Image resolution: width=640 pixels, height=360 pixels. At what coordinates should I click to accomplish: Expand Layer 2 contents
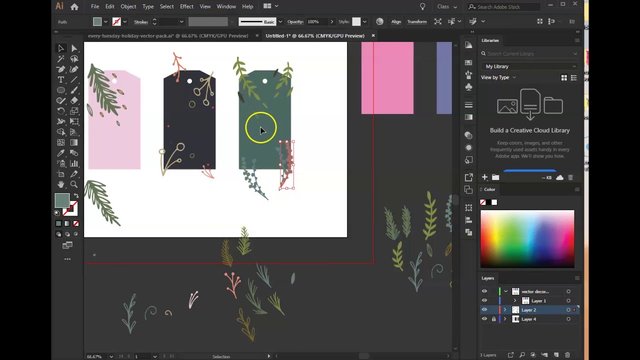[505, 310]
